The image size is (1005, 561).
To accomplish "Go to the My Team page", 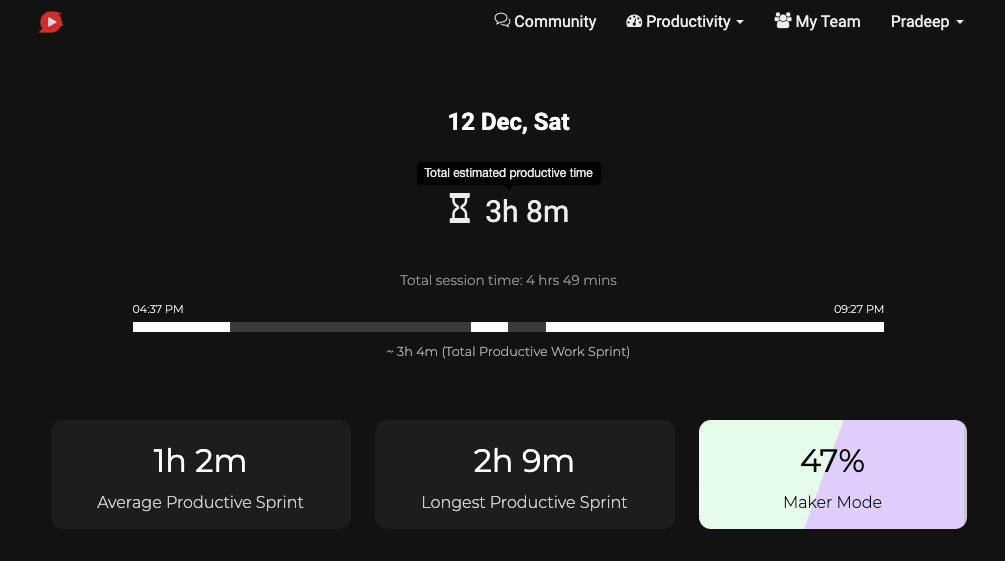I will 817,21.
